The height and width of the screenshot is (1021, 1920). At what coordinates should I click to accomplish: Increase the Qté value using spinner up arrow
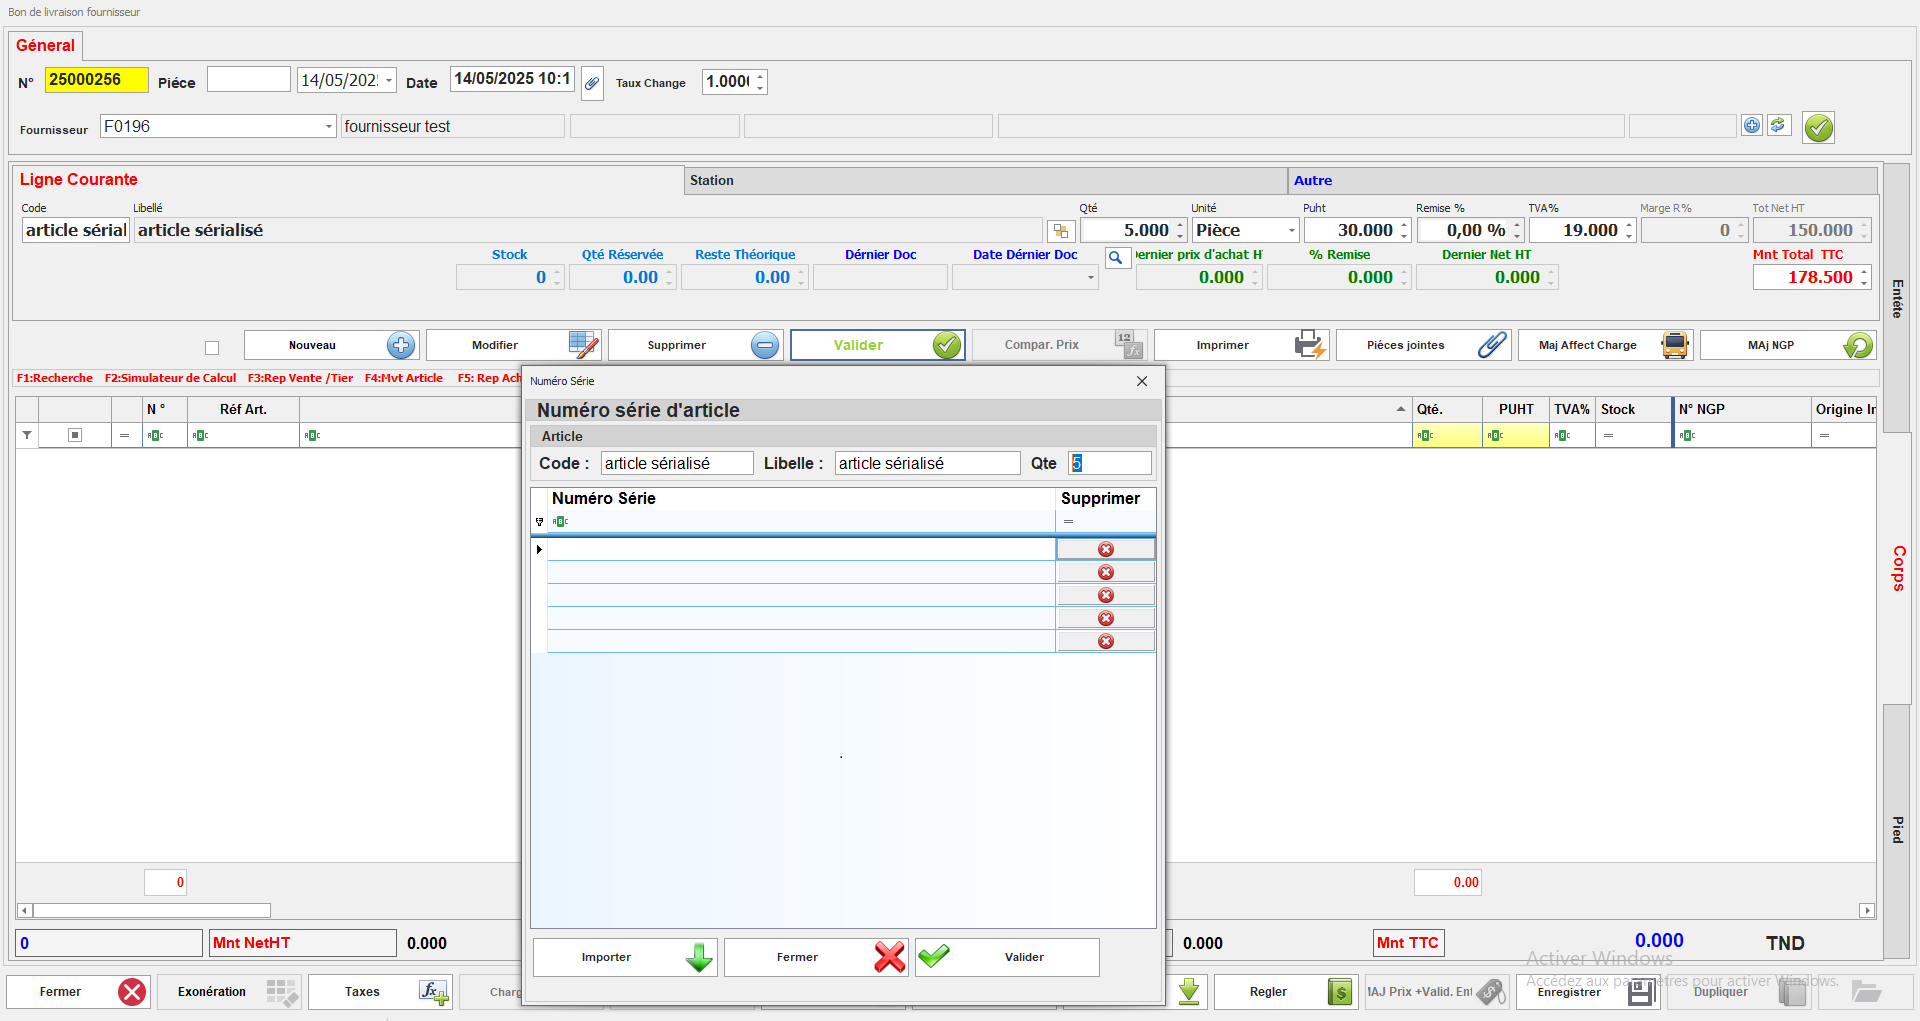[x=1180, y=224]
